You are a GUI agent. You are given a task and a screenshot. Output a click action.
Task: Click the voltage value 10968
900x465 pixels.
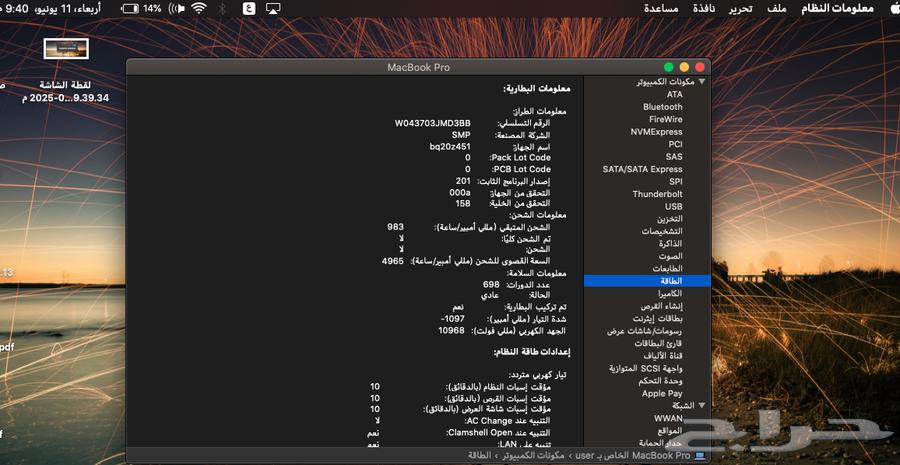point(451,330)
